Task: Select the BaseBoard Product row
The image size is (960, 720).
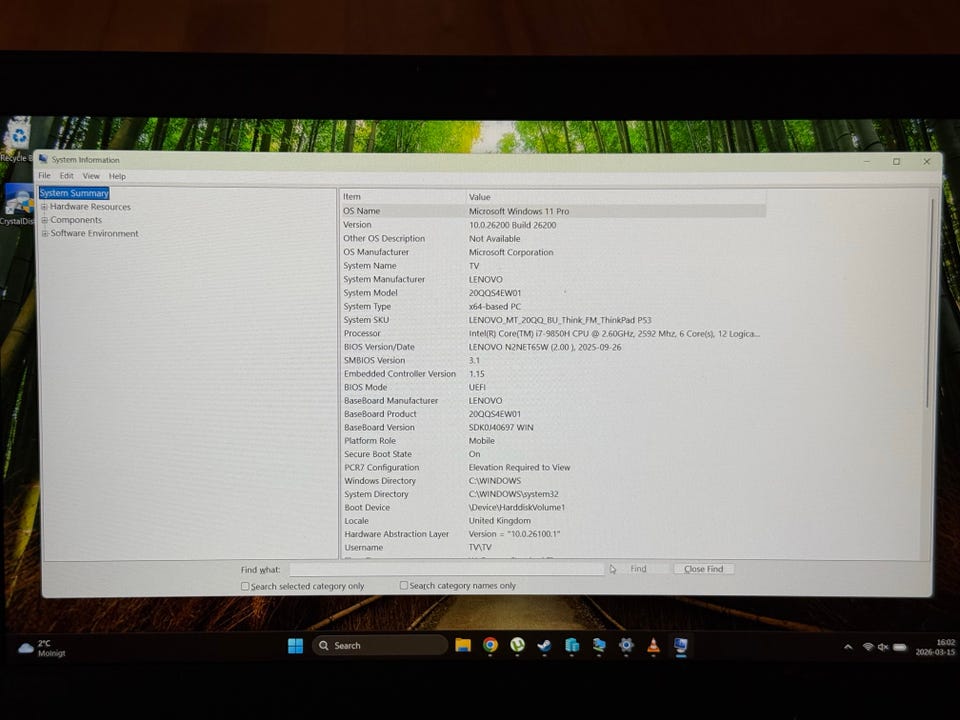Action: [553, 414]
